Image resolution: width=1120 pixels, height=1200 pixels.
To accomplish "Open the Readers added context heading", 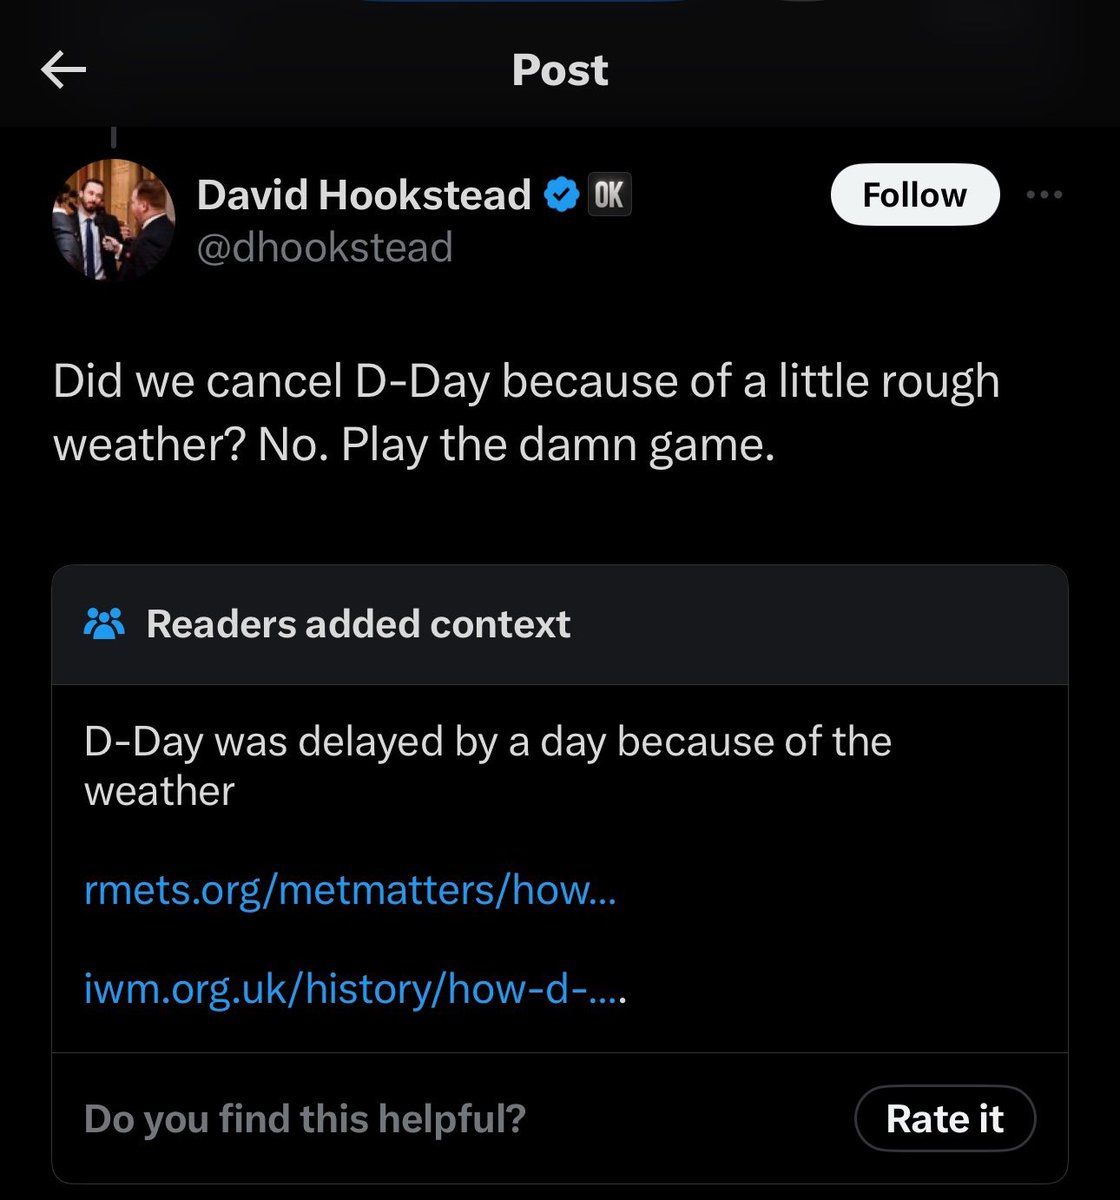I will tap(358, 624).
